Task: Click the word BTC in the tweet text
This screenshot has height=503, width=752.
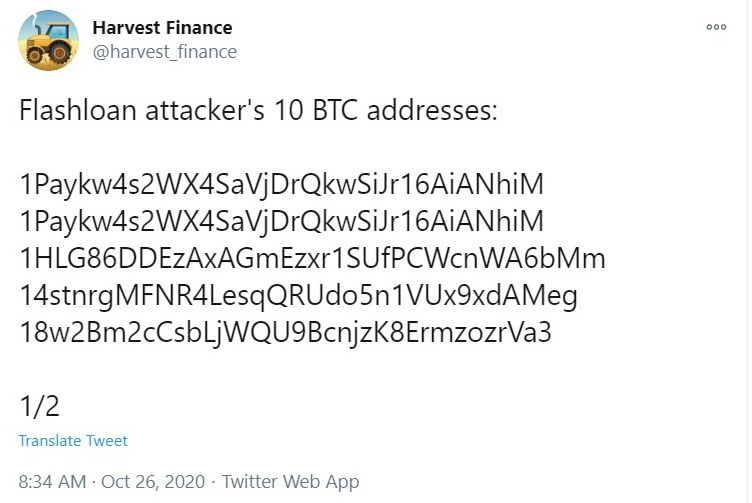Action: click(x=335, y=110)
